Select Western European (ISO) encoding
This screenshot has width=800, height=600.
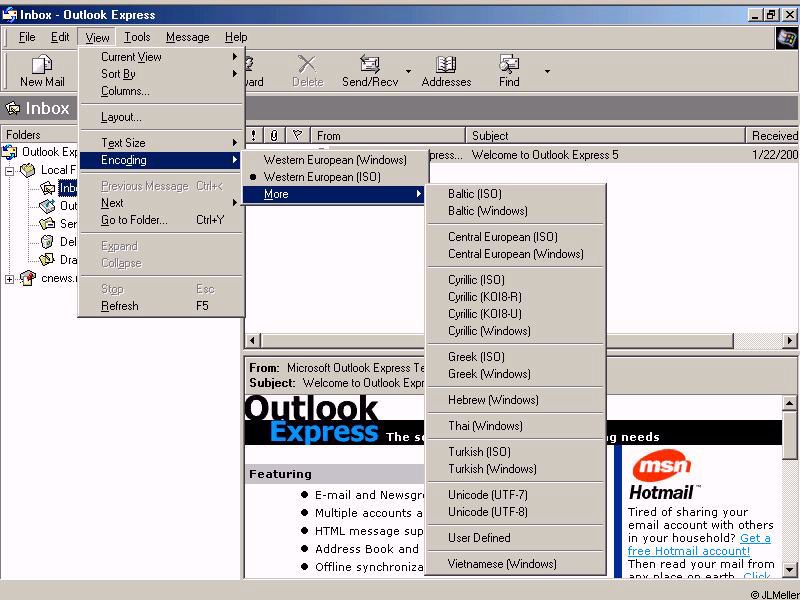pyautogui.click(x=322, y=177)
